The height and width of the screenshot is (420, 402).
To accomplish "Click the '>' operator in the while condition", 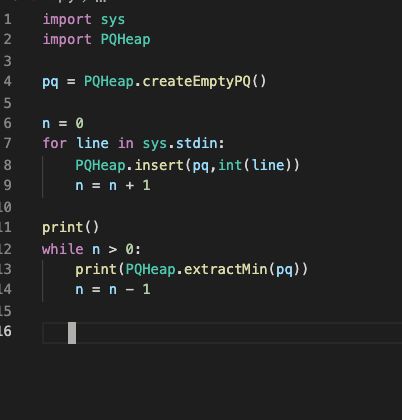I will click(113, 249).
